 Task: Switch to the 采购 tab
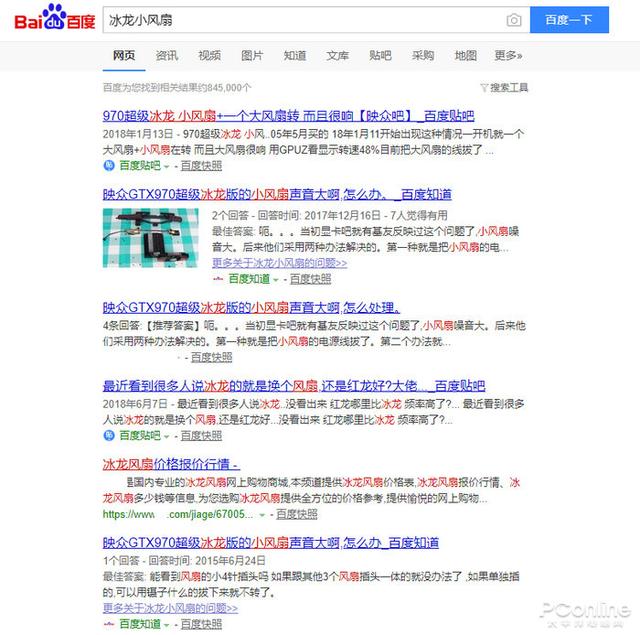coord(423,55)
